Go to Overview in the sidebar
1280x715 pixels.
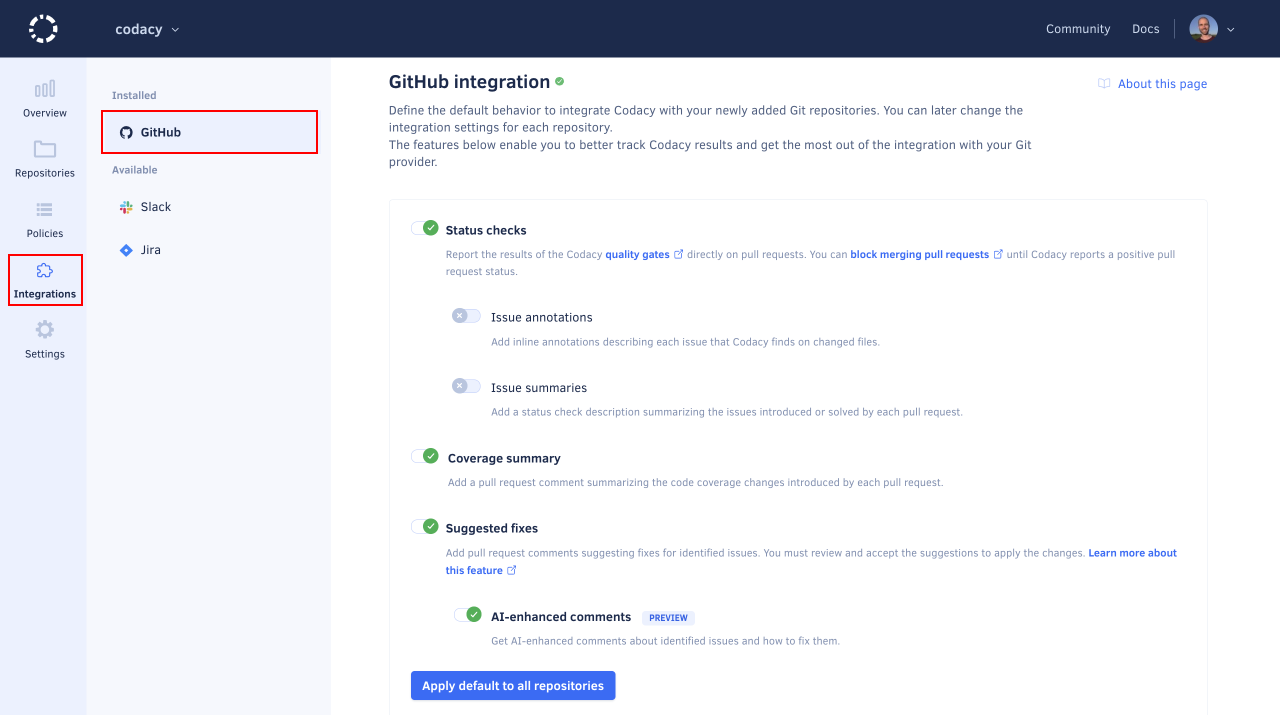pyautogui.click(x=45, y=99)
